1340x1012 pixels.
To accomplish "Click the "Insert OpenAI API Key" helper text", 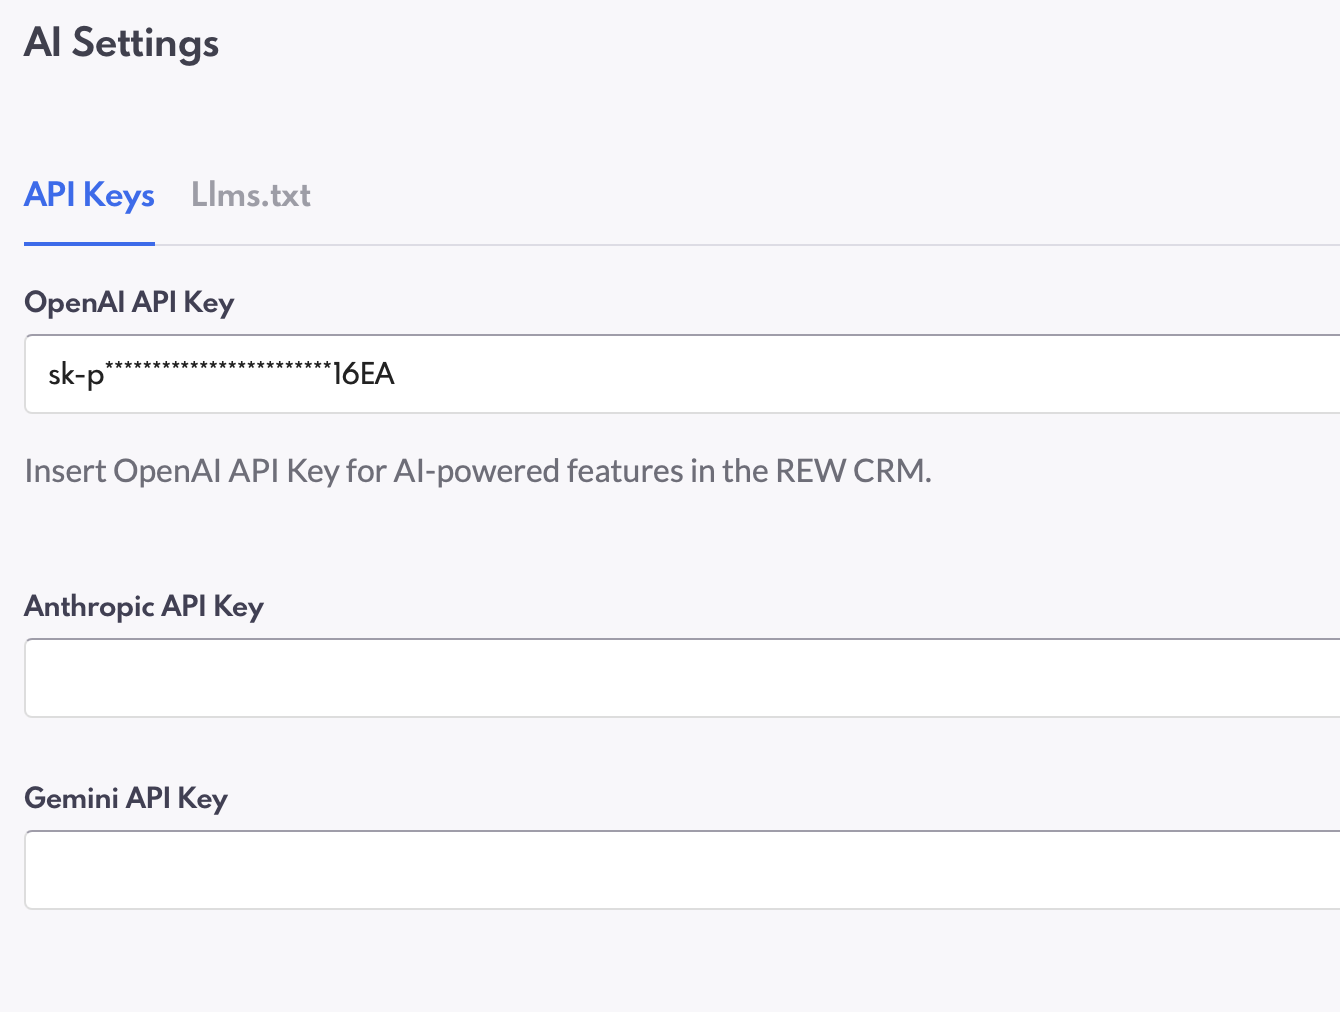I will 182,471.
